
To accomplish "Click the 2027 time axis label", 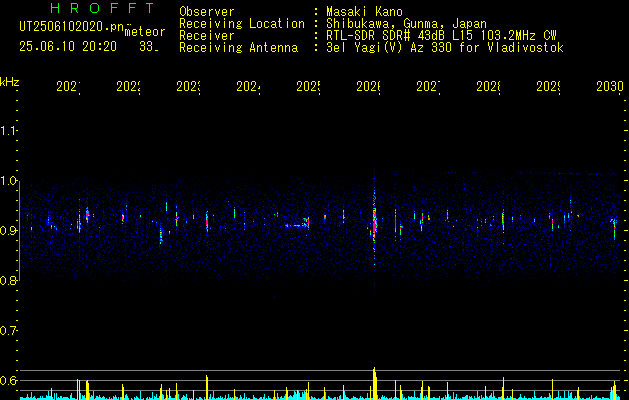I will [428, 86].
